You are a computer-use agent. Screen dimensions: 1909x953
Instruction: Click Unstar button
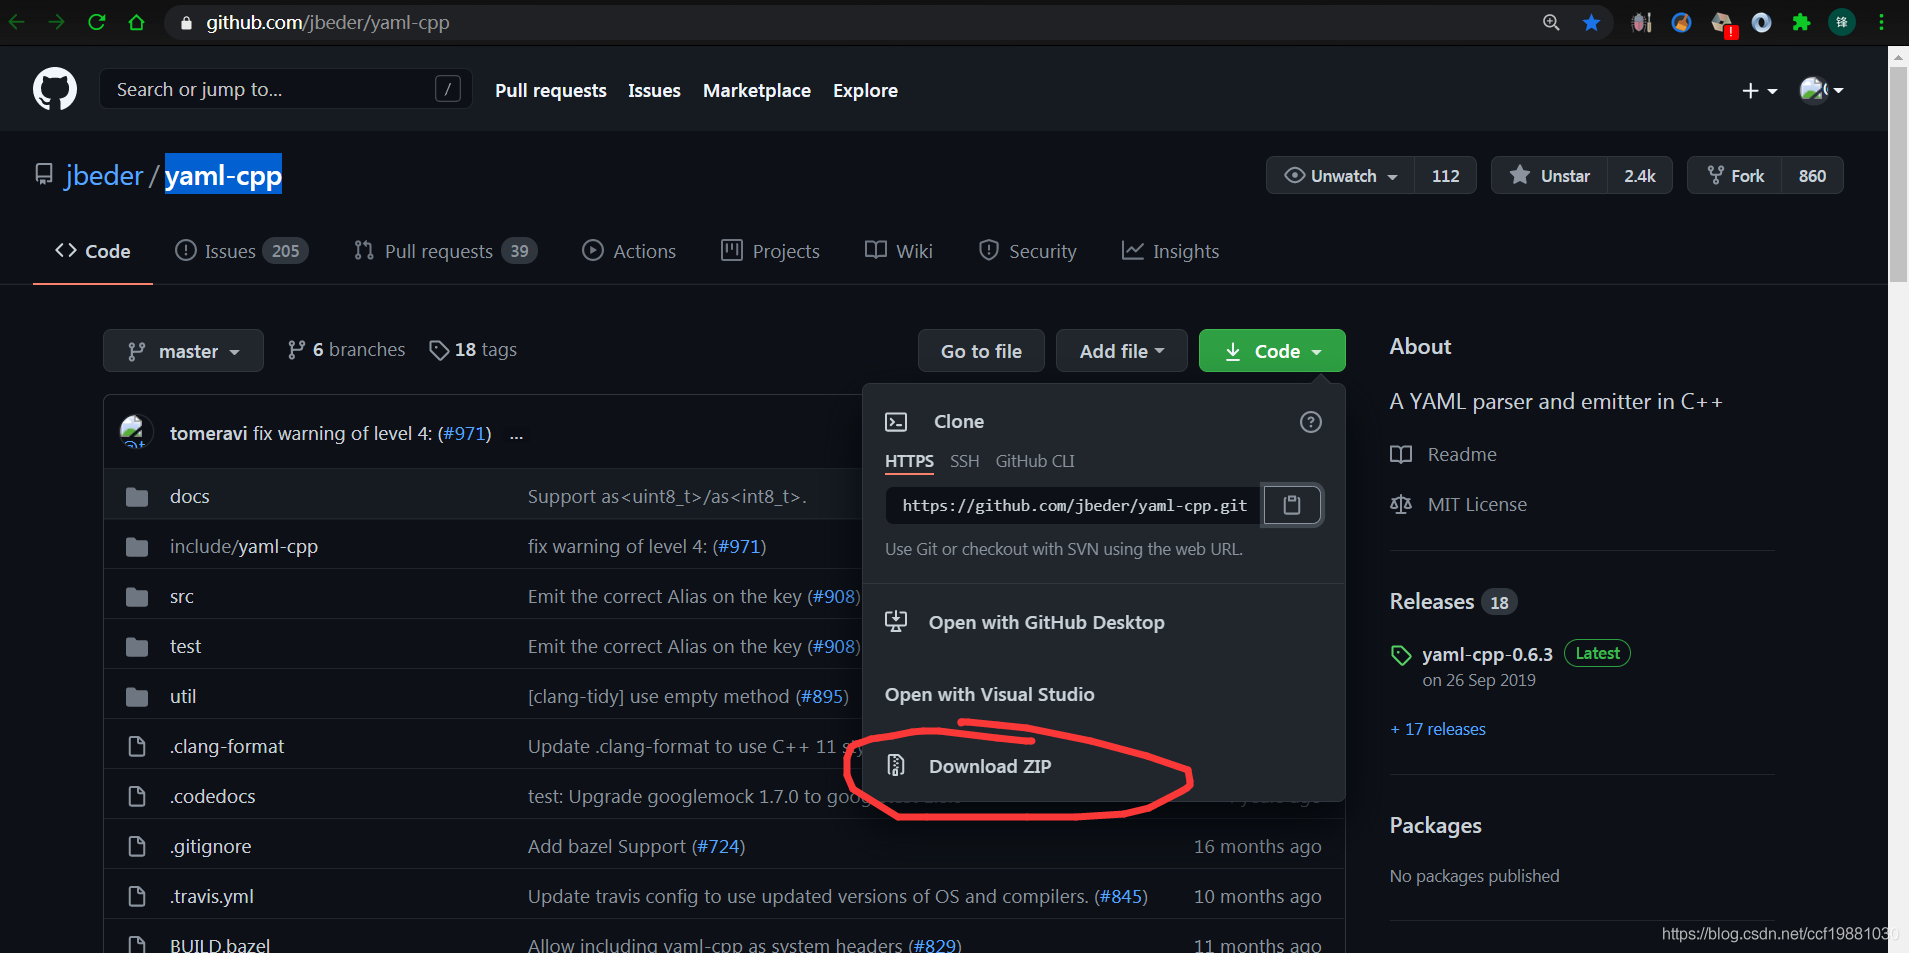(x=1549, y=175)
